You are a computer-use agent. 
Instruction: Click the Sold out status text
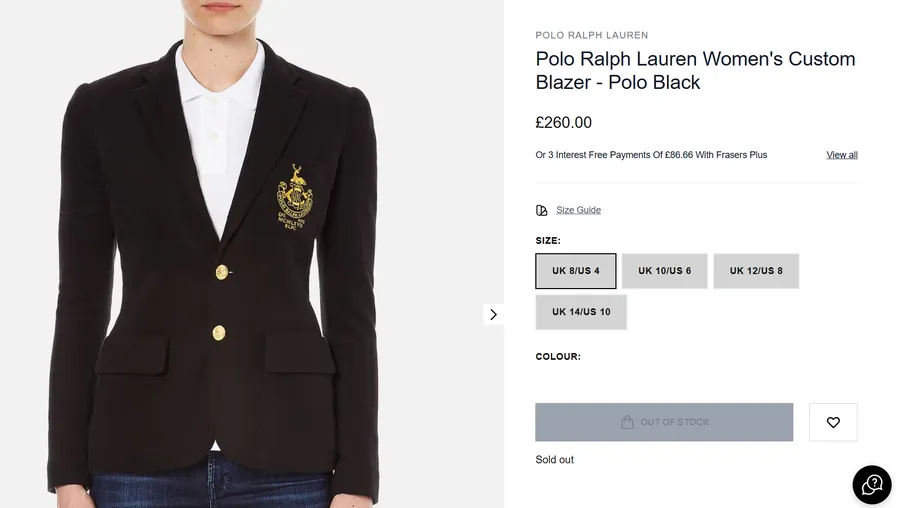point(555,460)
